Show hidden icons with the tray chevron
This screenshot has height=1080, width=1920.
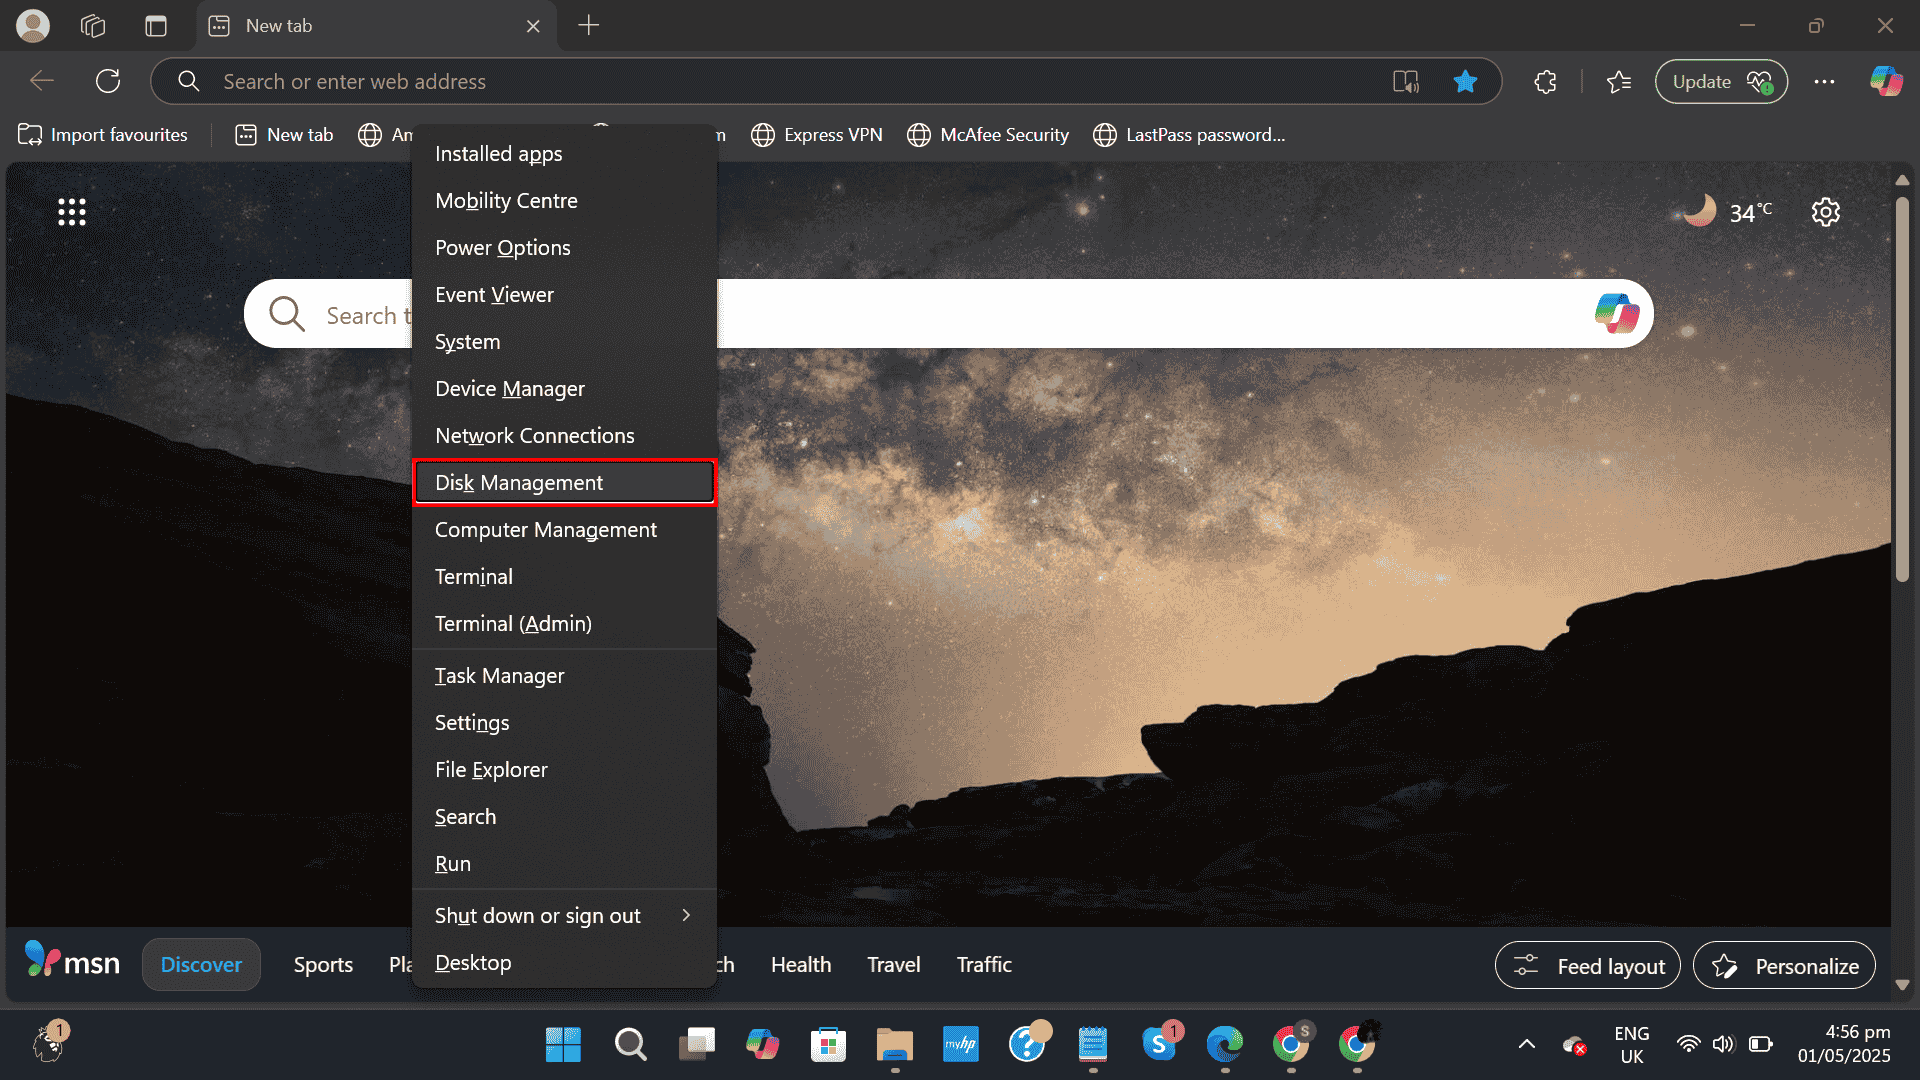[1526, 1044]
